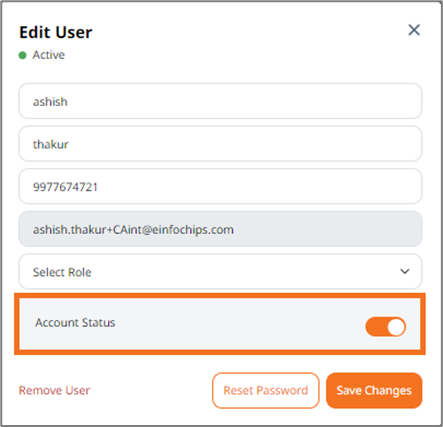This screenshot has height=427, width=443.
Task: Save Changes to the user
Action: point(374,390)
